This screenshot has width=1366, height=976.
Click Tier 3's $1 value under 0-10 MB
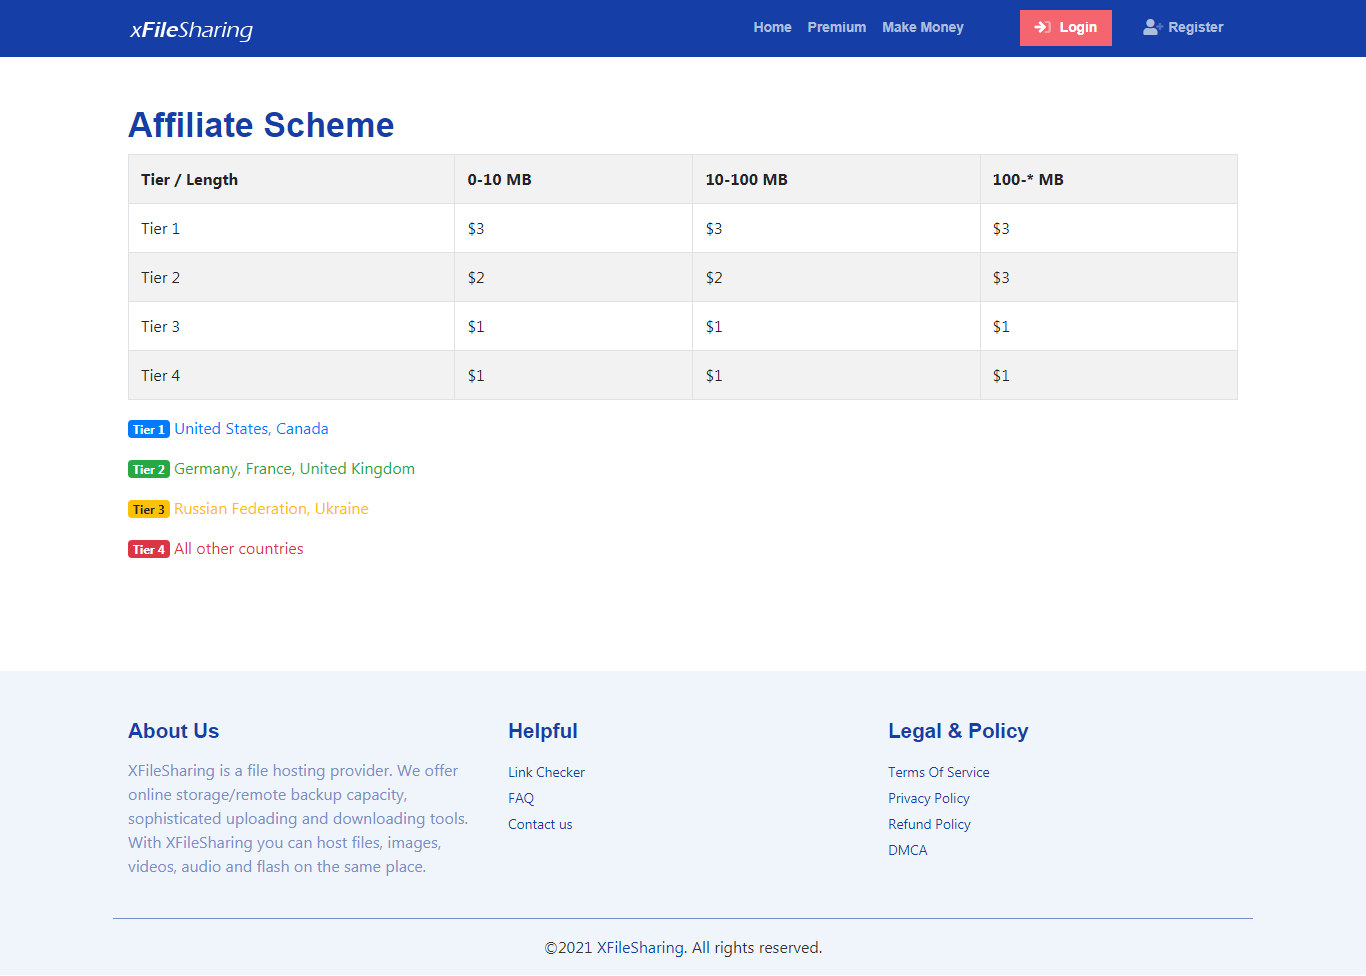[476, 327]
